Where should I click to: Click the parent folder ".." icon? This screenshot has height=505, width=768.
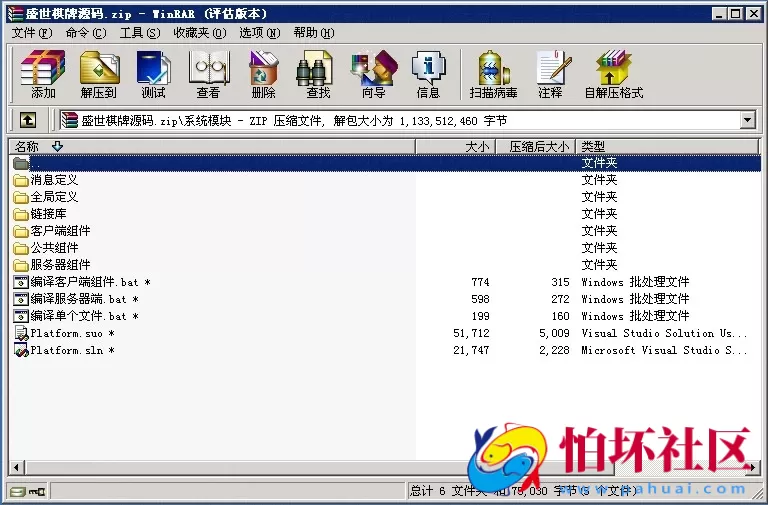21,163
